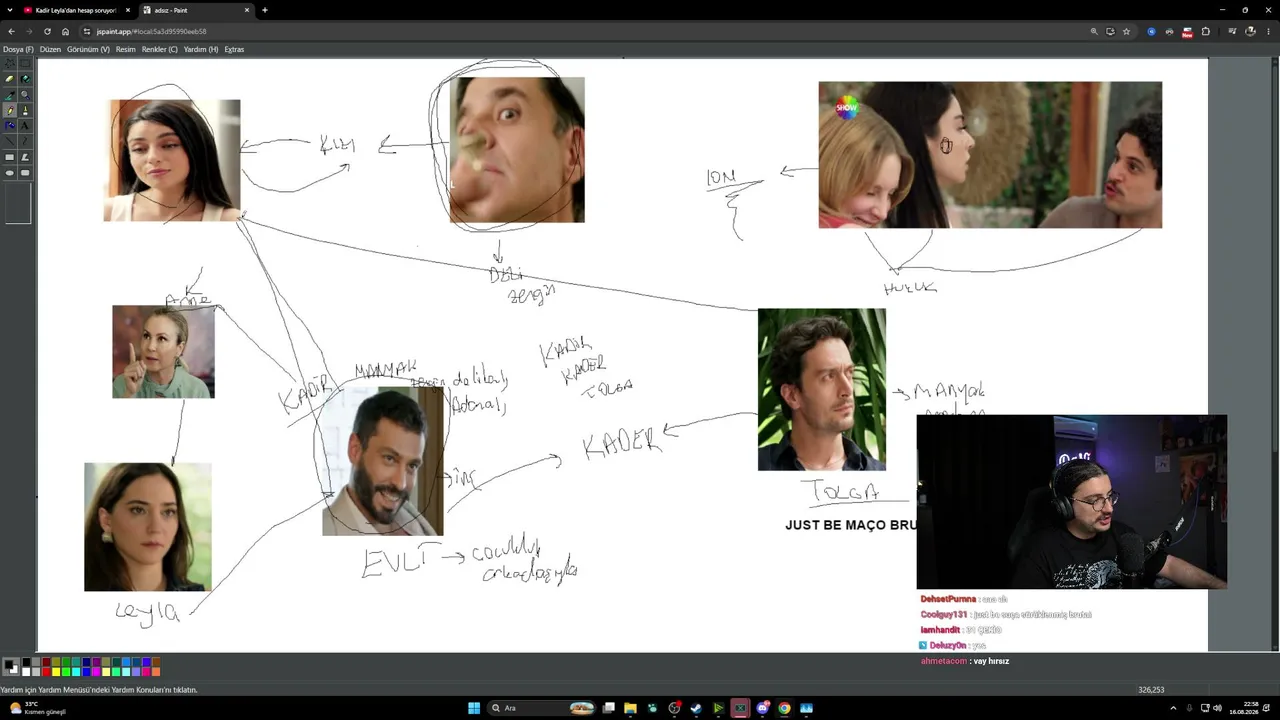
Task: Select the Magnifier tool
Action: tap(25, 94)
